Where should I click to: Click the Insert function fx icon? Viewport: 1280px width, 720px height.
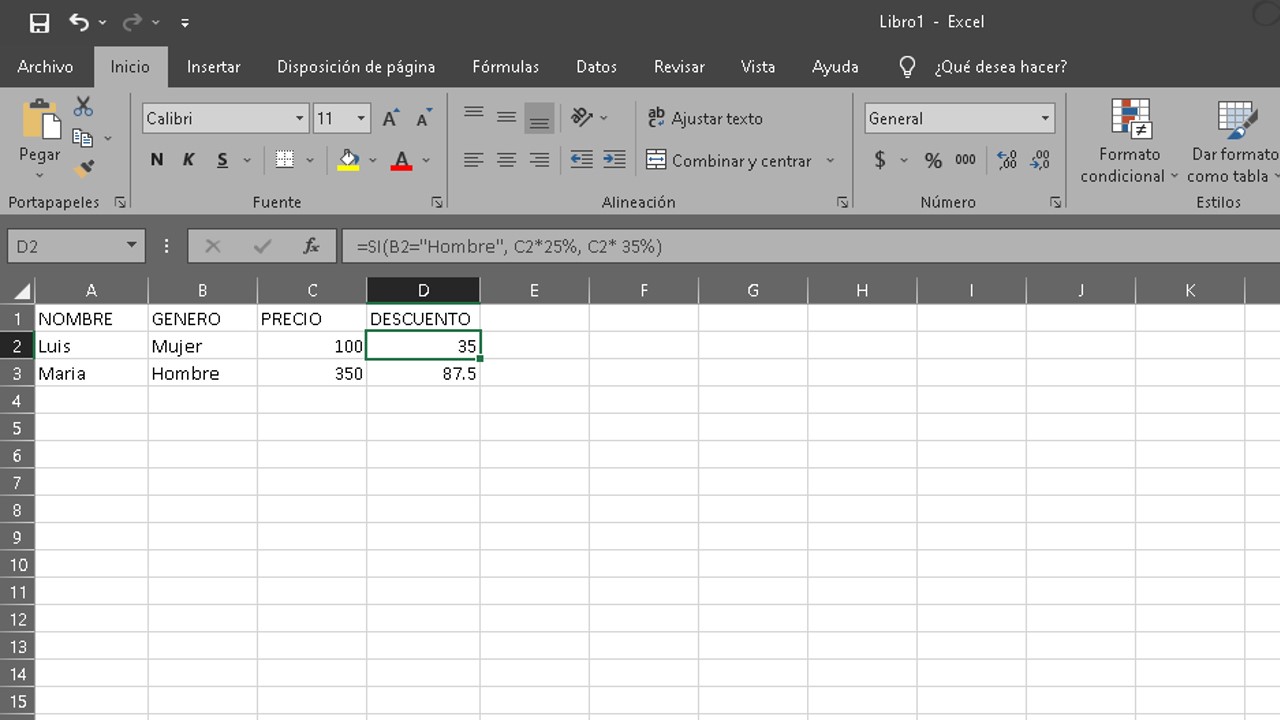pos(311,246)
